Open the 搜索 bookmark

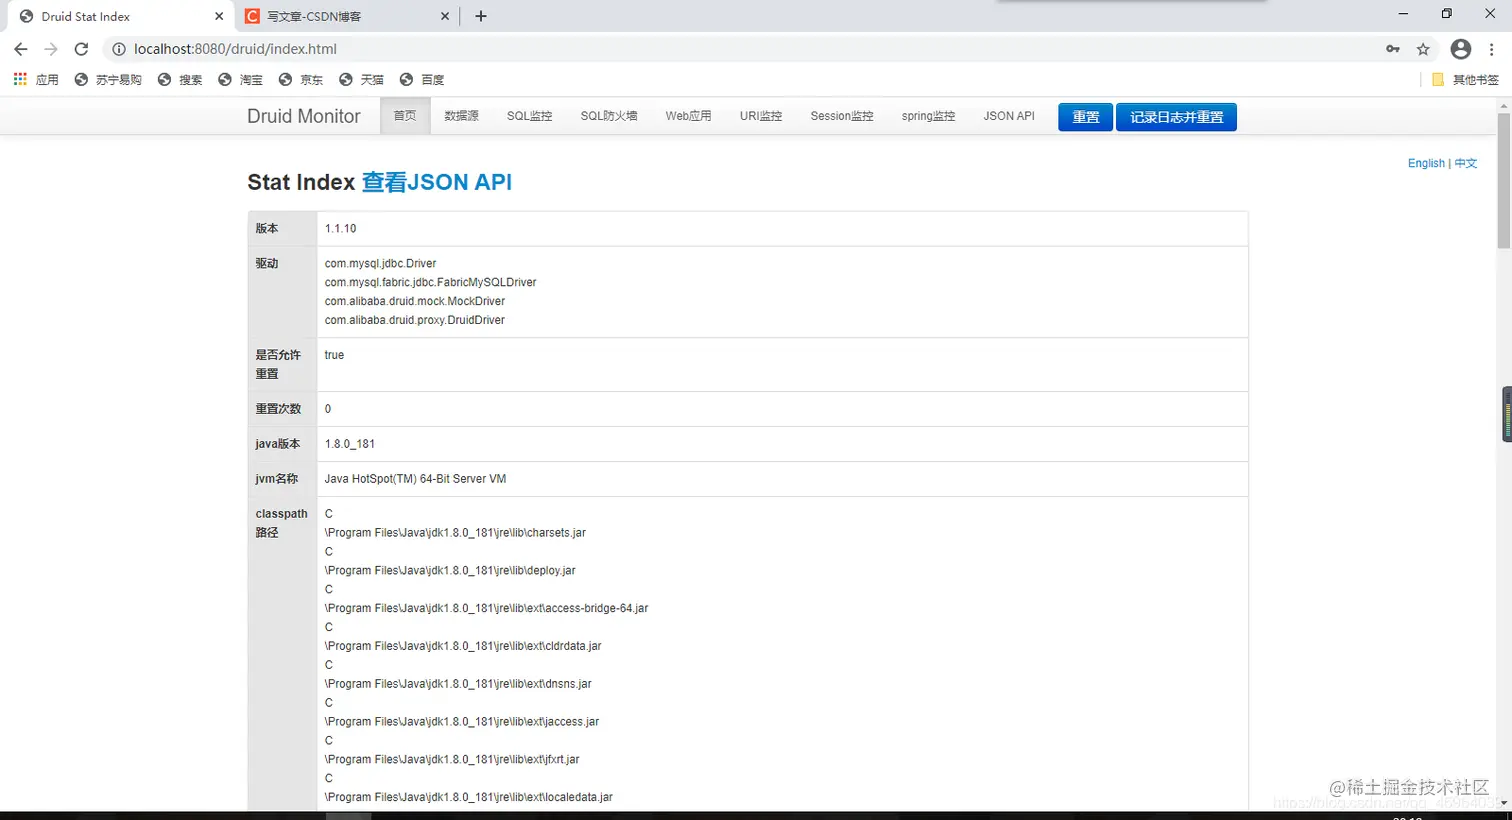pyautogui.click(x=180, y=79)
